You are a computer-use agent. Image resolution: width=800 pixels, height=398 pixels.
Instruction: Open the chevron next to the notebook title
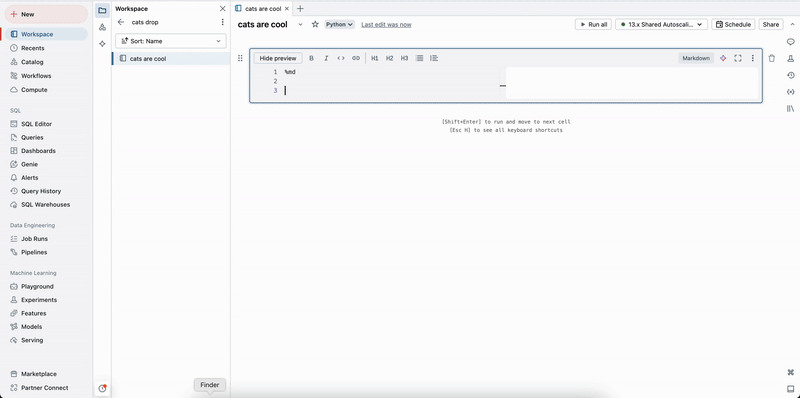pos(300,24)
